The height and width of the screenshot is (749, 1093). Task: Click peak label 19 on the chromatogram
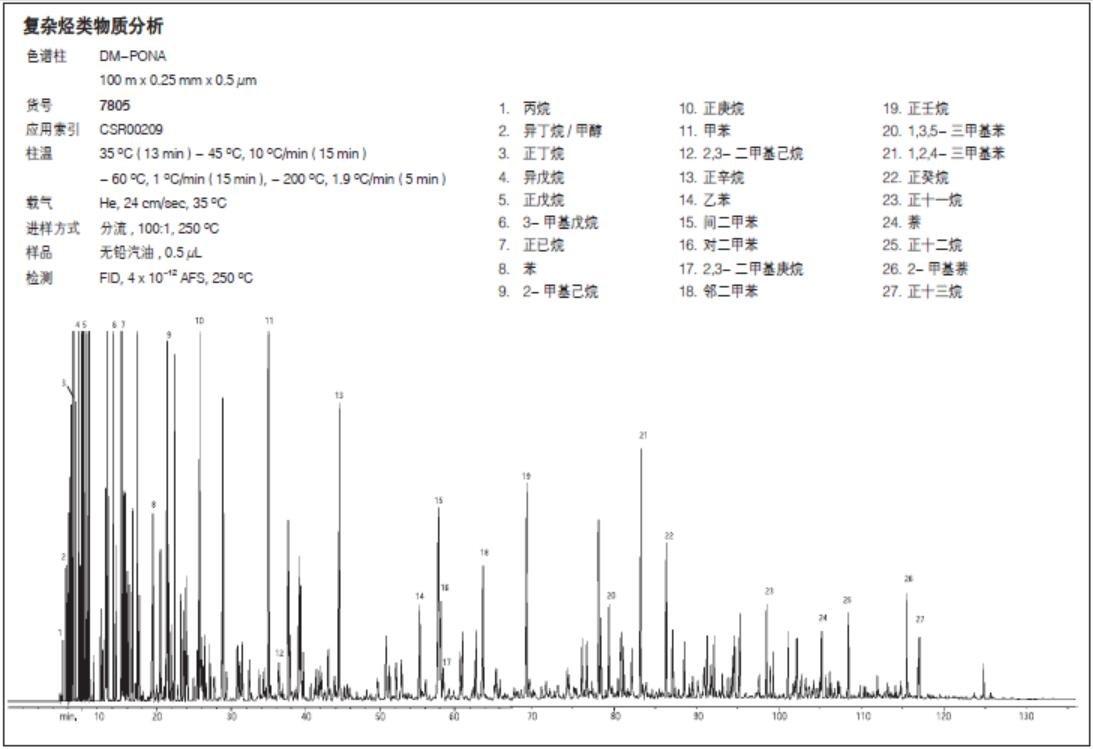[526, 477]
